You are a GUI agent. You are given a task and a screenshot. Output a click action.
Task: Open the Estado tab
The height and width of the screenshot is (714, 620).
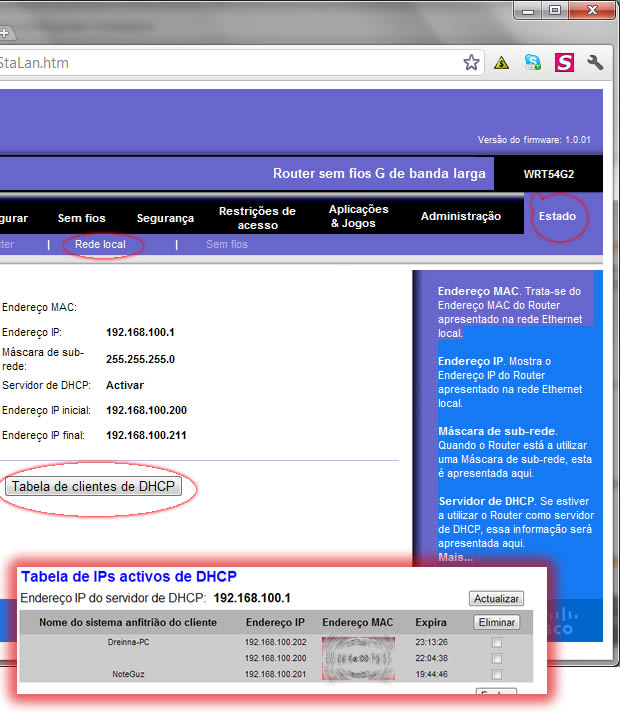[x=557, y=216]
